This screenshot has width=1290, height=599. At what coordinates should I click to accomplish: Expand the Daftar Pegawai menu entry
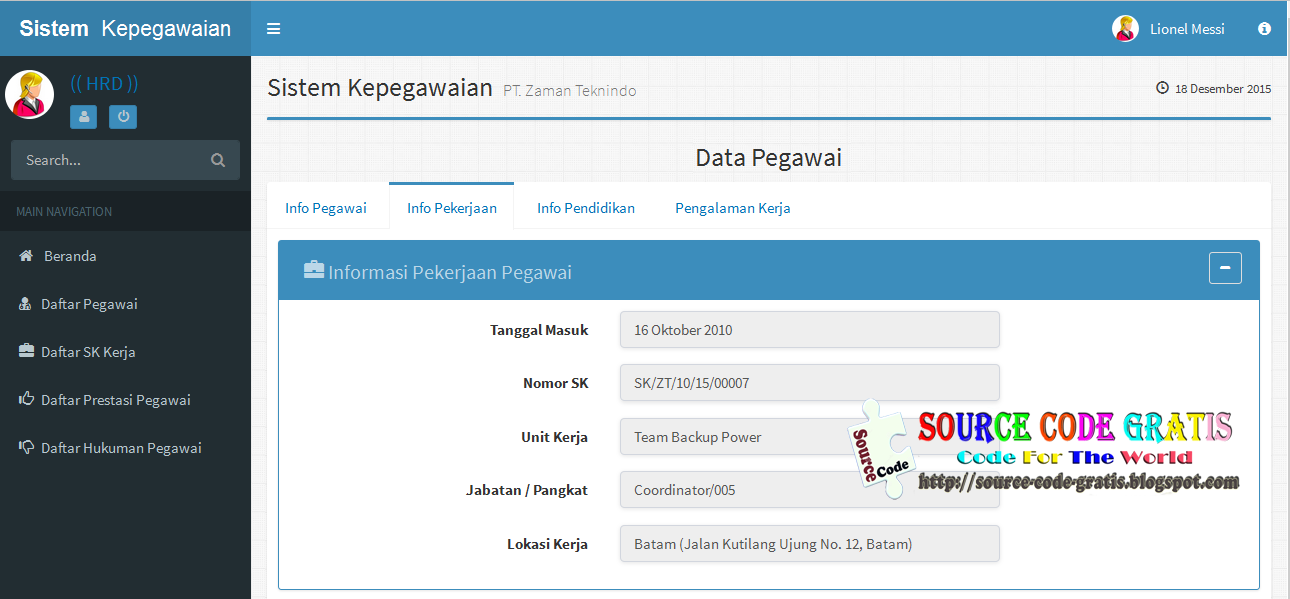point(90,304)
